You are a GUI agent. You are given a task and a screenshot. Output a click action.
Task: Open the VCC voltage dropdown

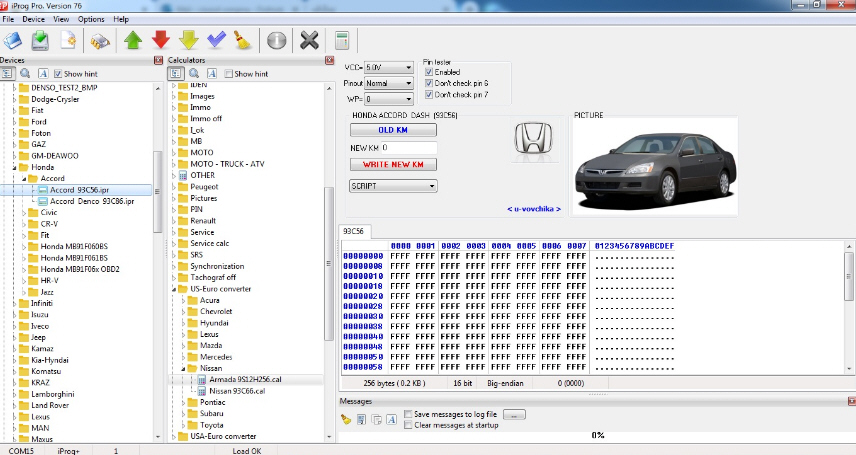click(x=389, y=68)
